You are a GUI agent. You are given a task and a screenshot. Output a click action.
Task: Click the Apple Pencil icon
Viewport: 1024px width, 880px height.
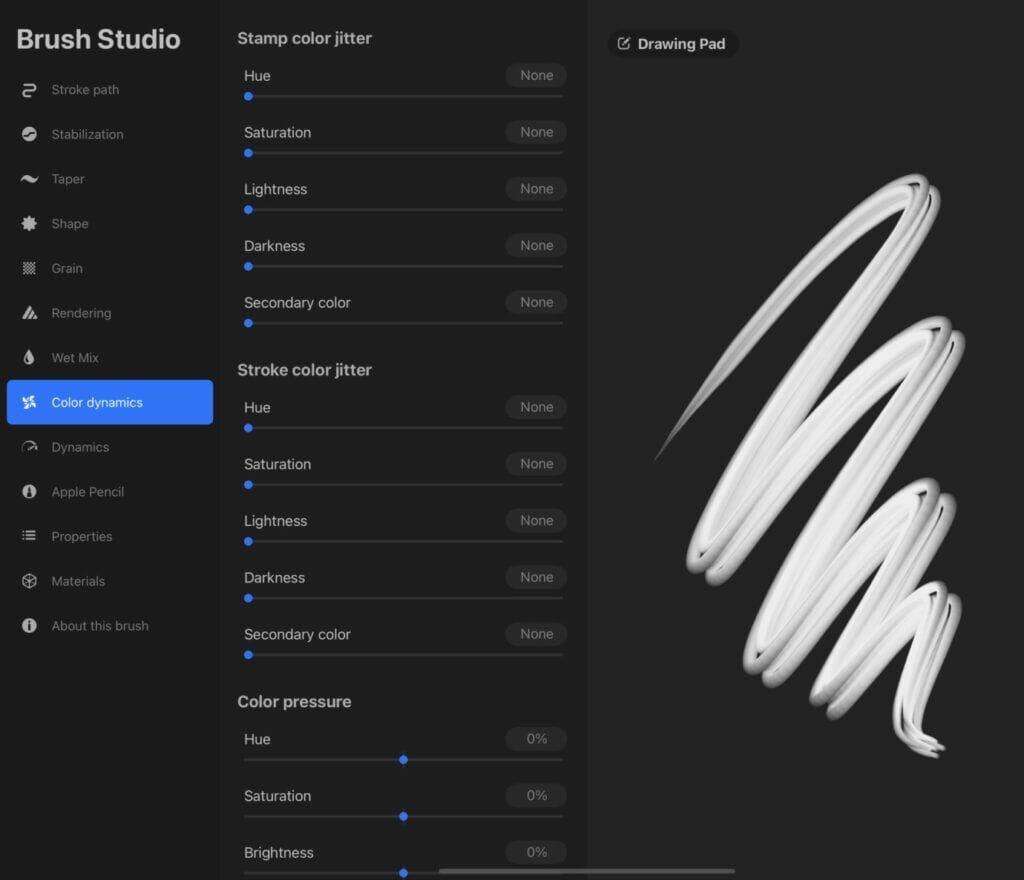coord(29,492)
